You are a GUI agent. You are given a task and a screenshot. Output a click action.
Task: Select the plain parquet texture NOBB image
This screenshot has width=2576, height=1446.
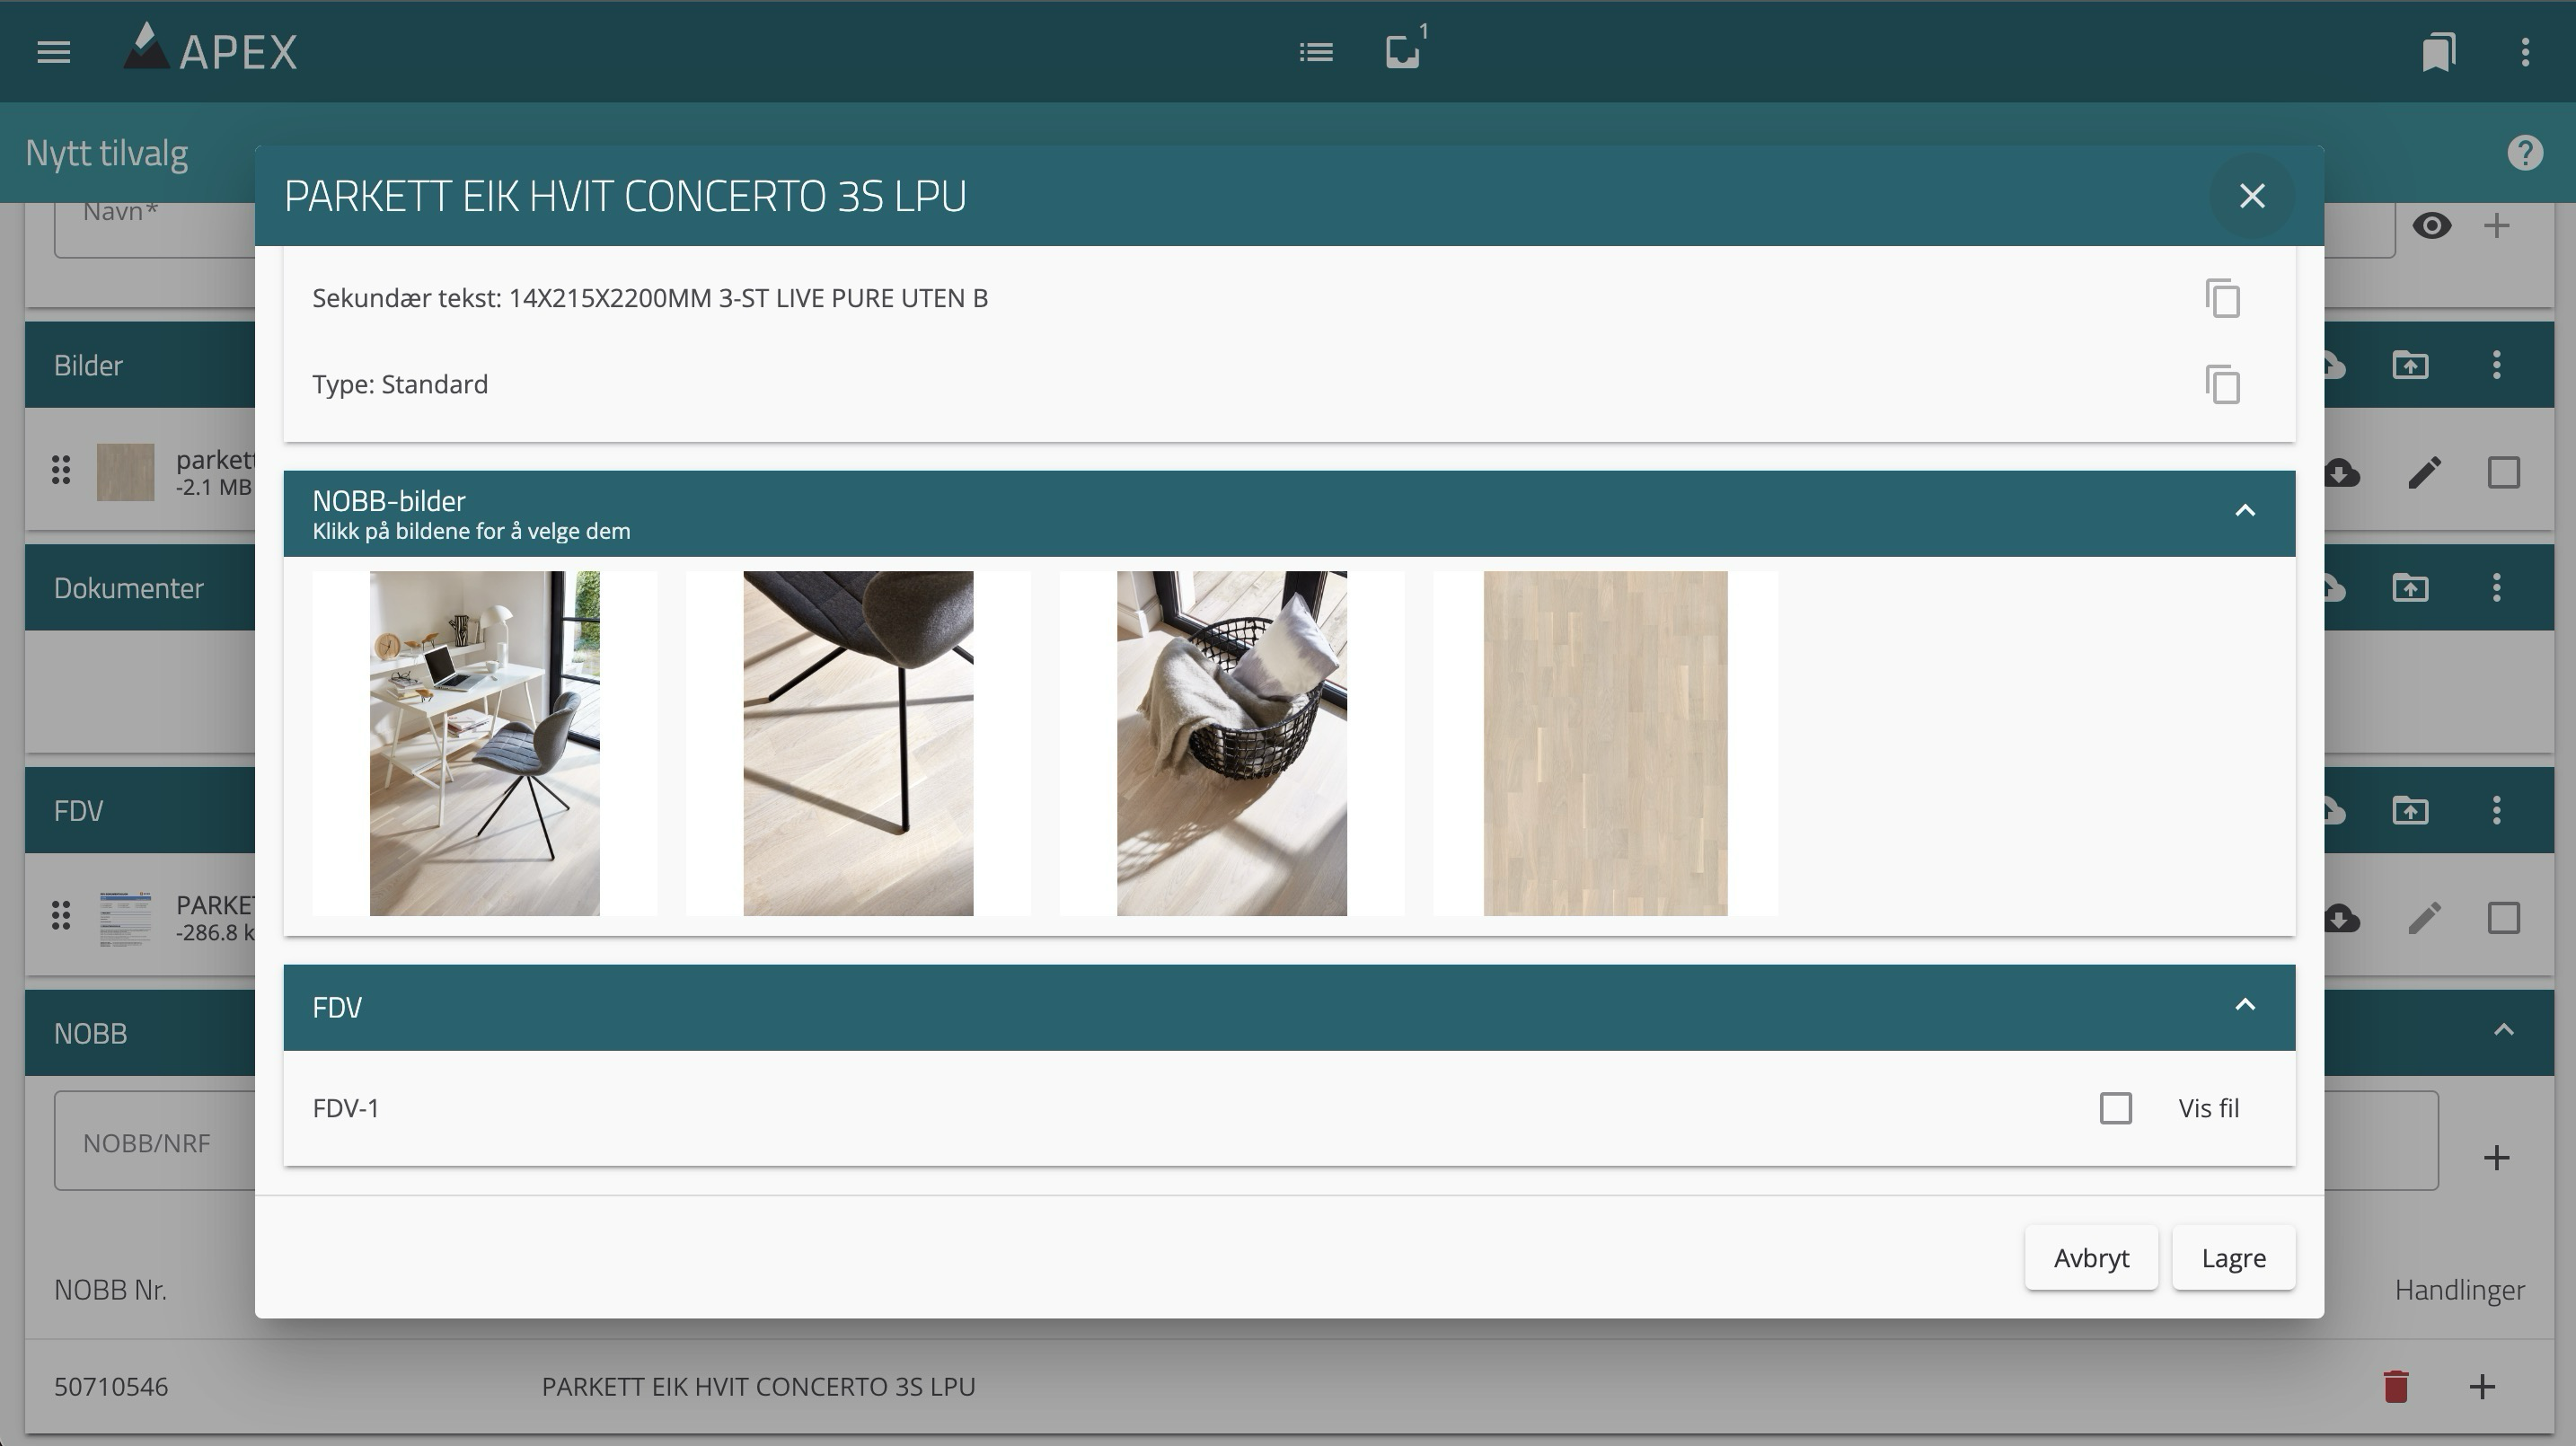(x=1605, y=743)
